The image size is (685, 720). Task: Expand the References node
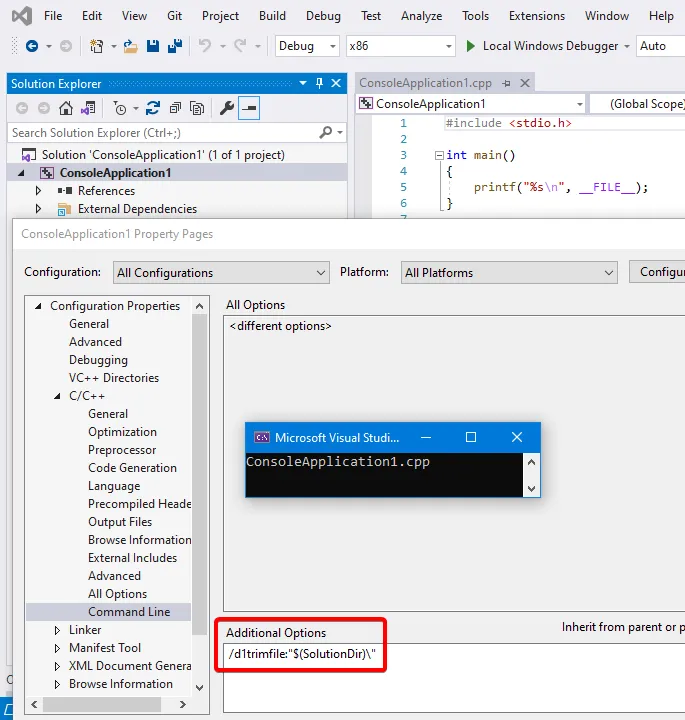[x=38, y=191]
